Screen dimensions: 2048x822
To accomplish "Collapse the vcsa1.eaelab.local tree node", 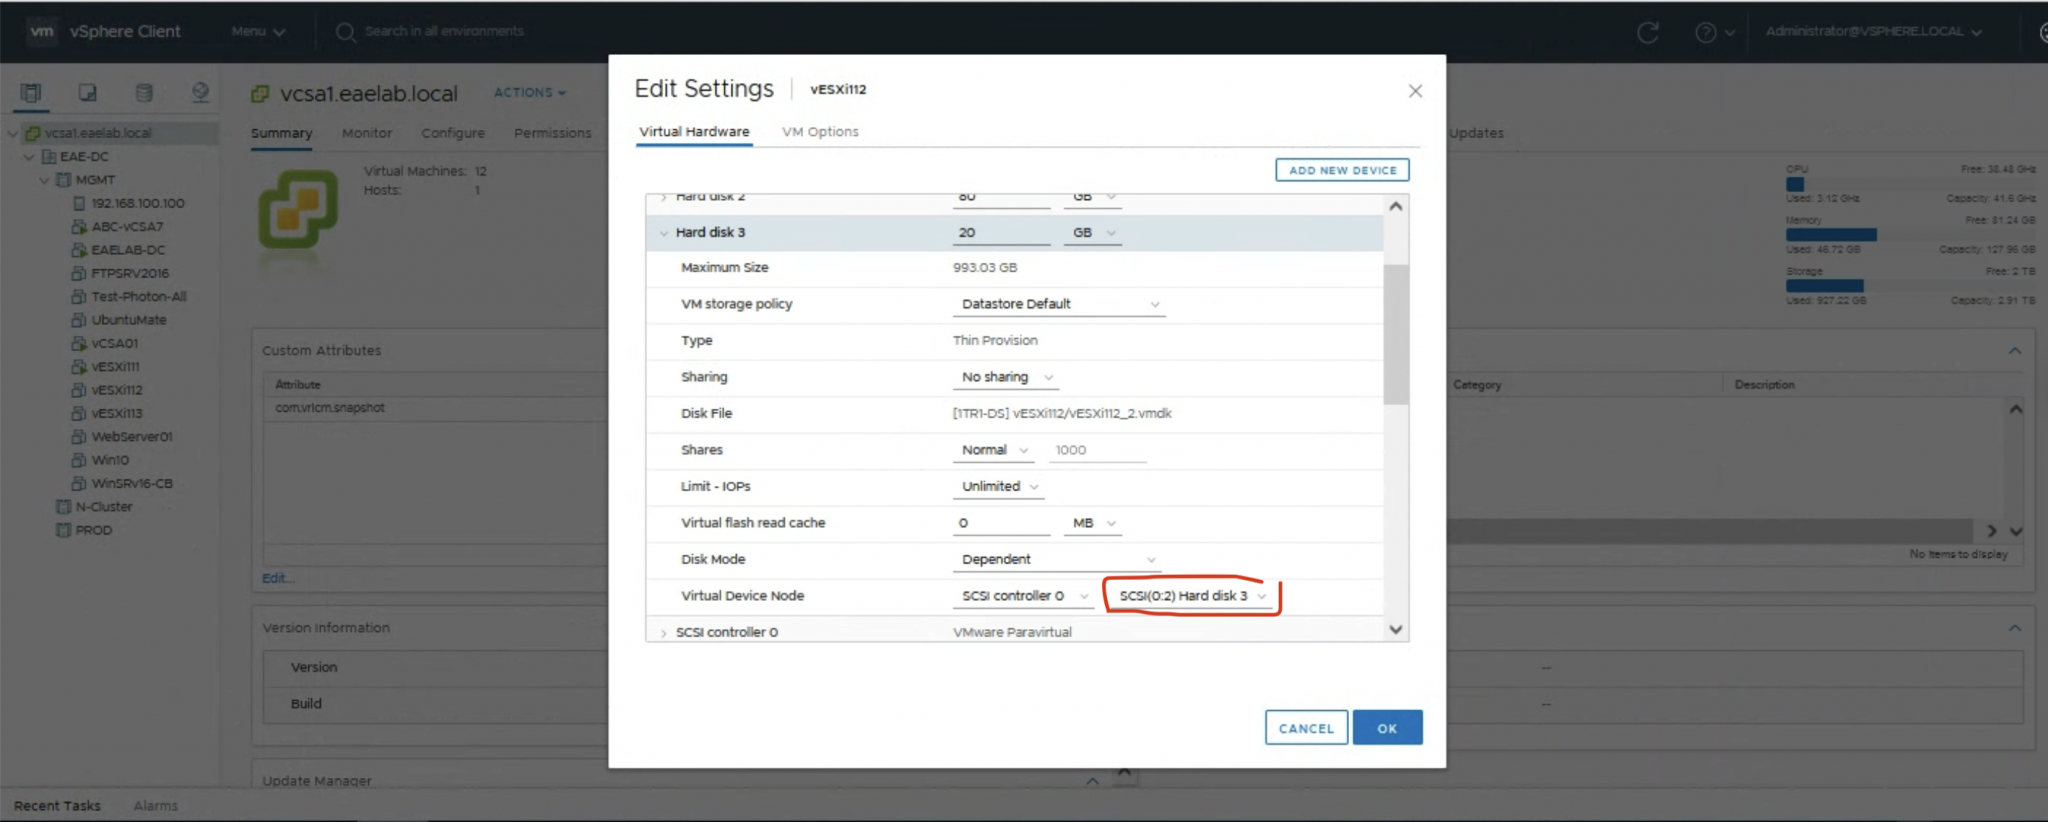I will coord(13,133).
